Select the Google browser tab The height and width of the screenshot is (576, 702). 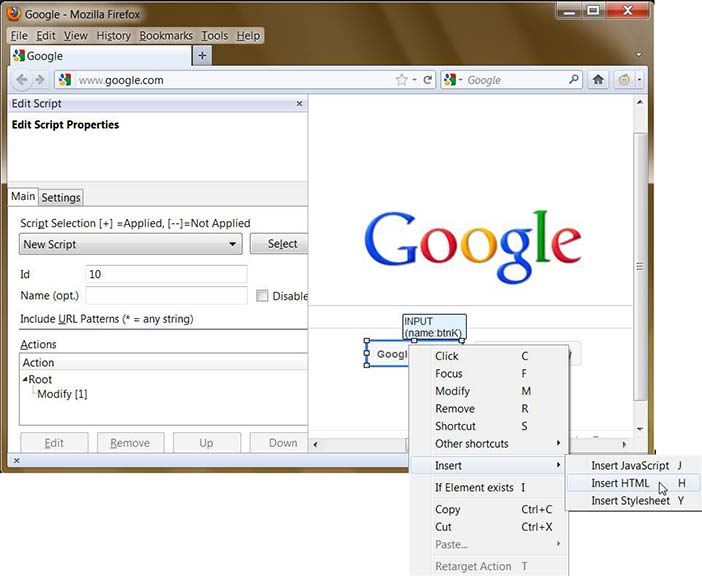tap(101, 56)
